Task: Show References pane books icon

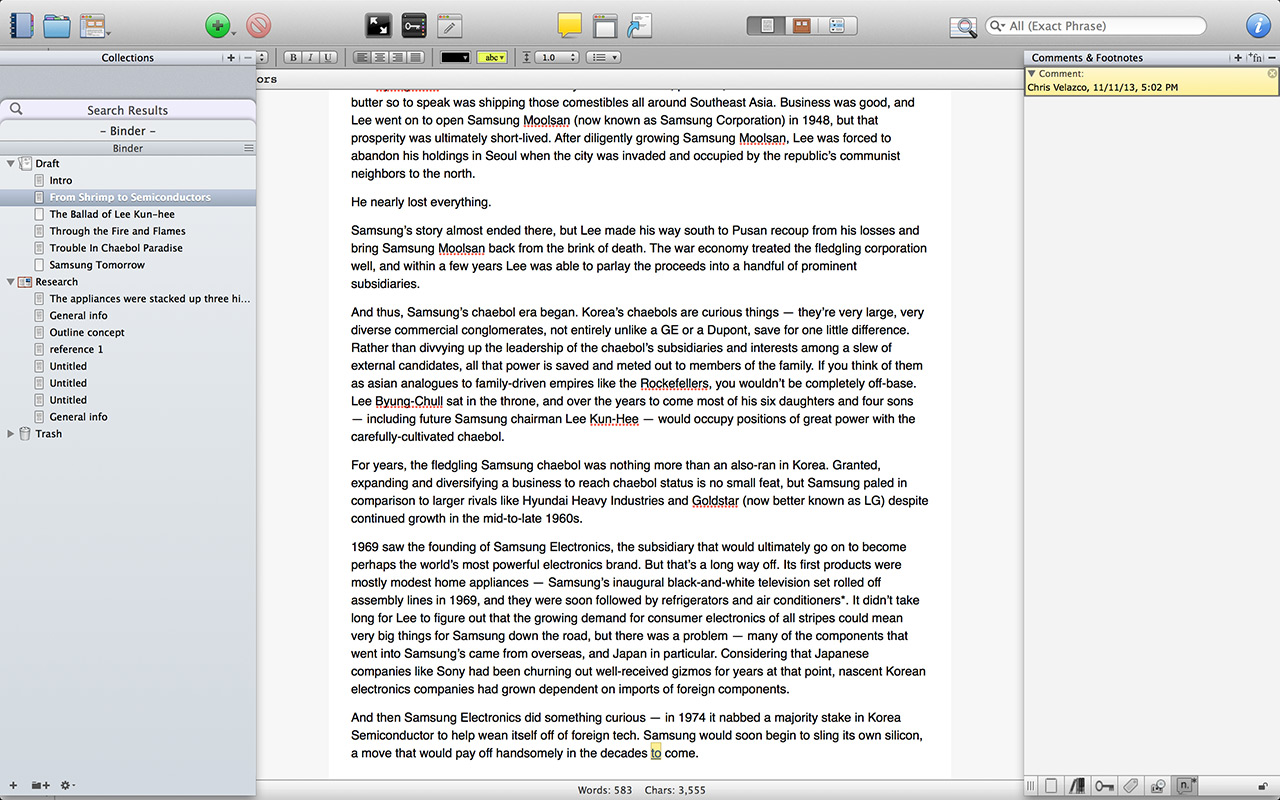Action: 1078,786
